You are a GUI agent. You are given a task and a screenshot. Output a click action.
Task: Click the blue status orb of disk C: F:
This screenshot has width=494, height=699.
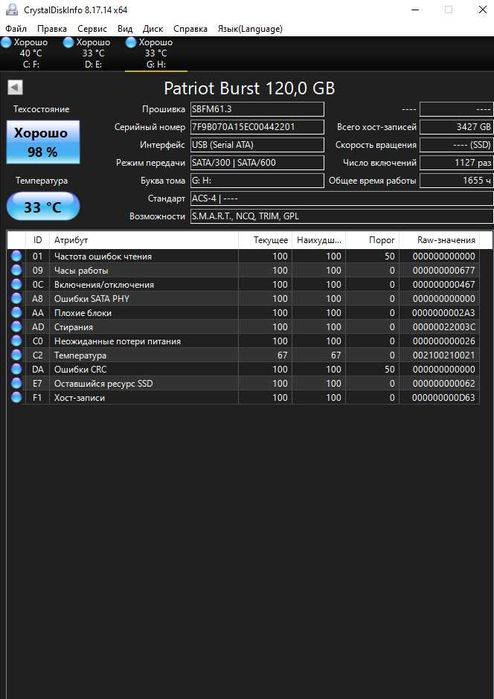[x=6, y=42]
